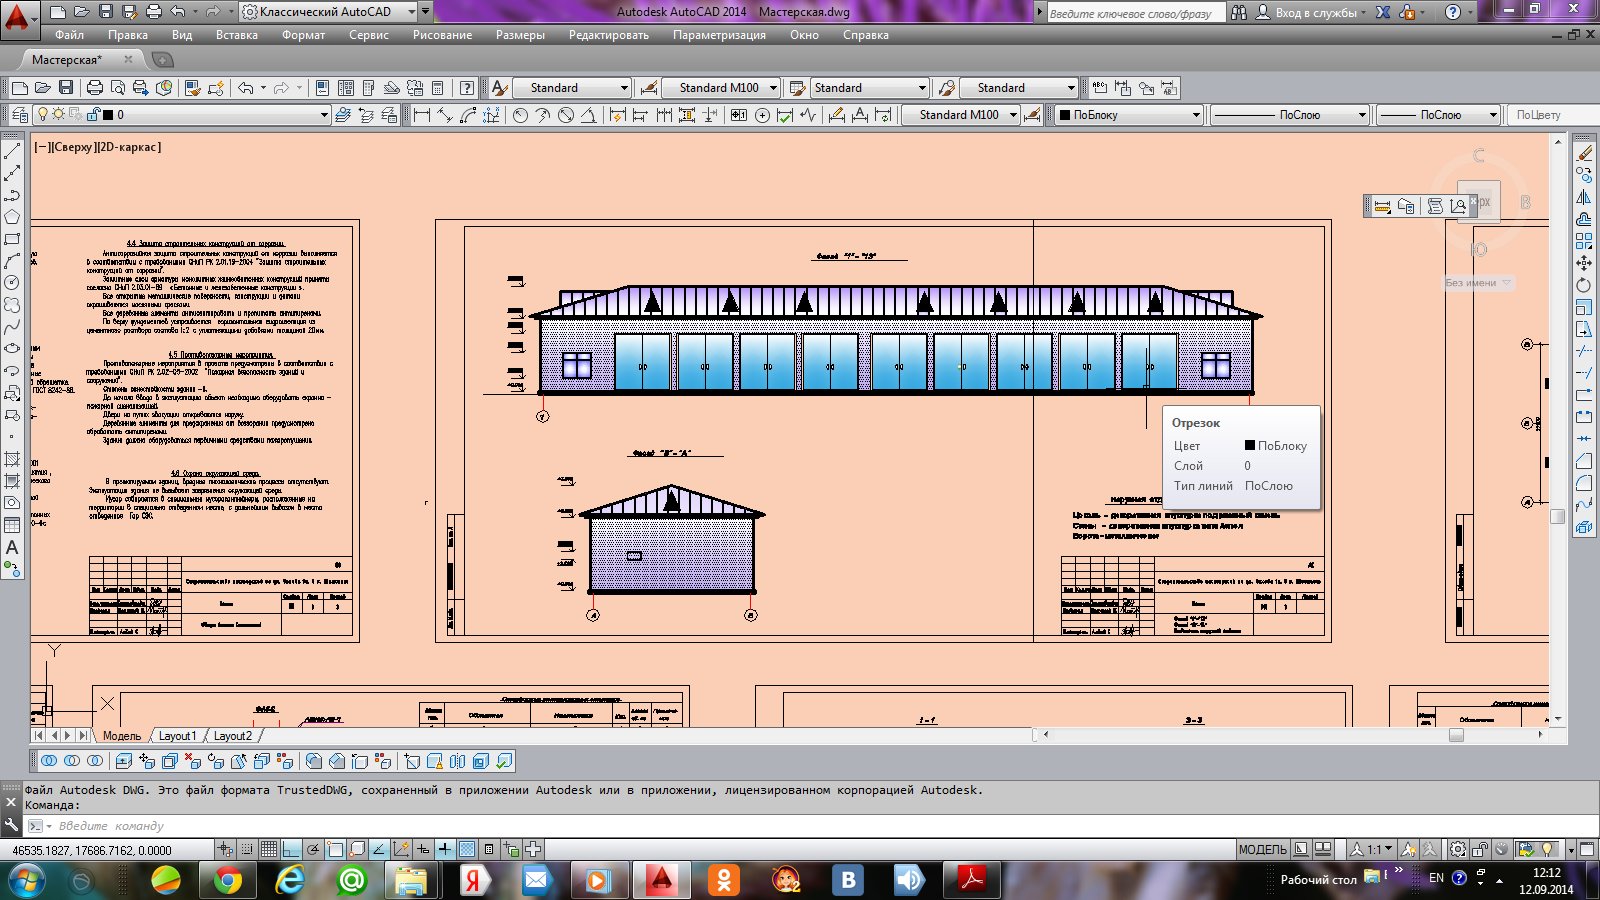
Task: Open the layer list dropdown showing 0
Action: pos(181,115)
